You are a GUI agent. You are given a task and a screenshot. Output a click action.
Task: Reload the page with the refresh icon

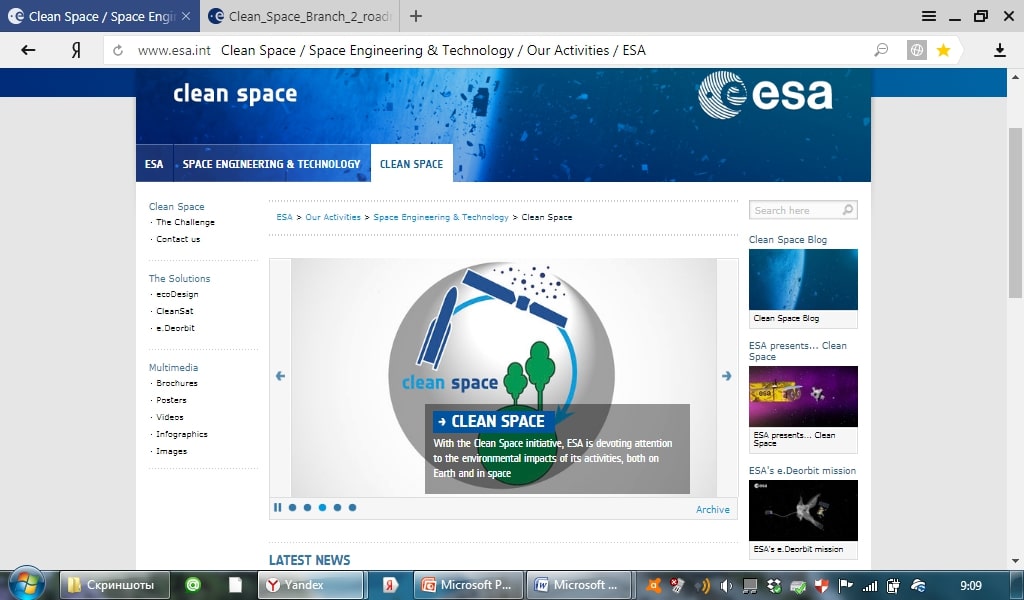[118, 50]
